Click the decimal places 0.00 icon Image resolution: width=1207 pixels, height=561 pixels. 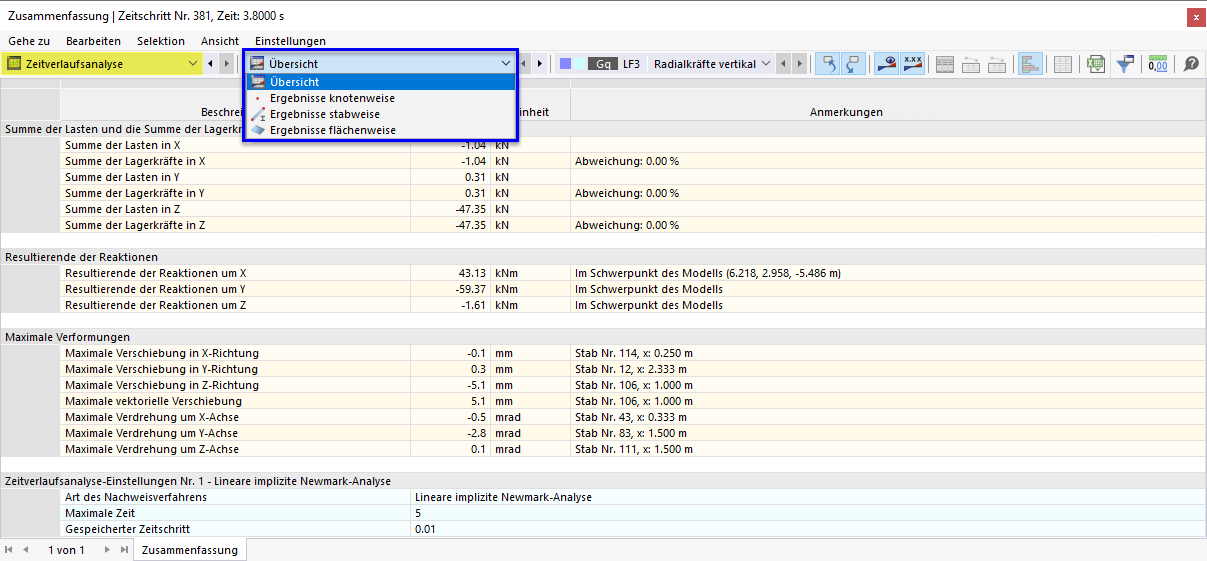click(1159, 64)
